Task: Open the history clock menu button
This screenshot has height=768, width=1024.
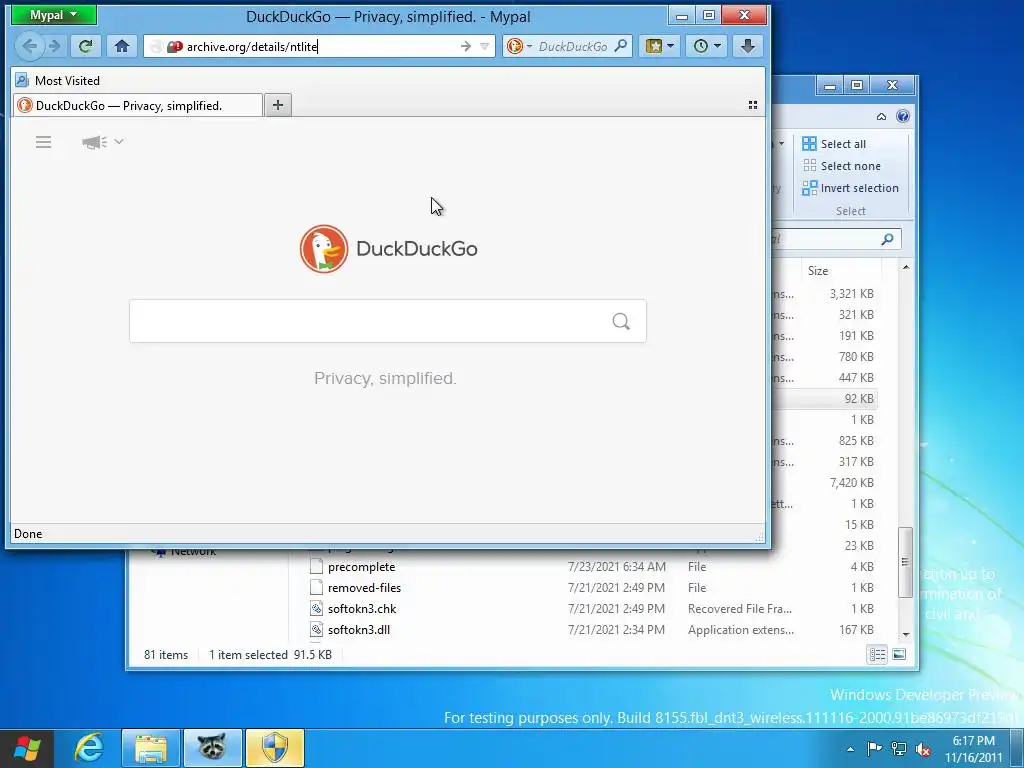Action: pos(707,46)
